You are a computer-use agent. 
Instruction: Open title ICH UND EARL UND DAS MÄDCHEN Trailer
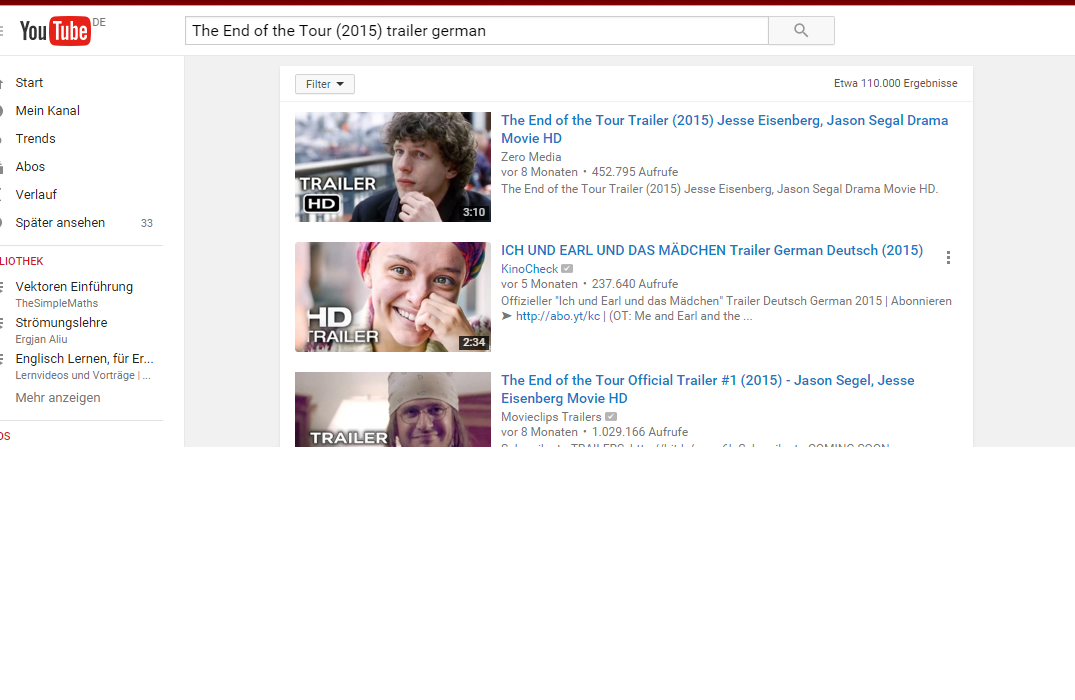(712, 250)
